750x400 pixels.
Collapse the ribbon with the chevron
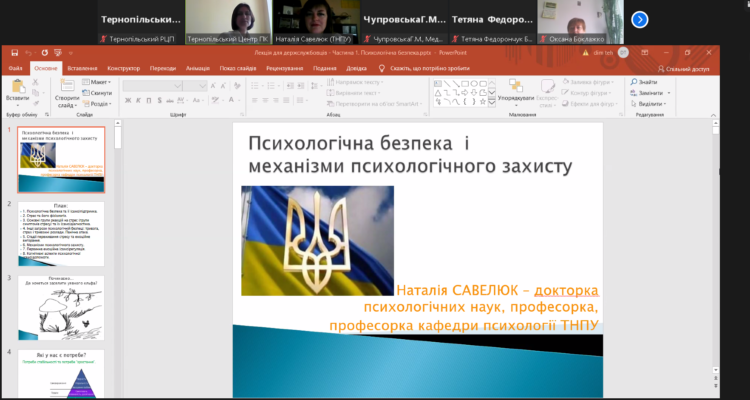click(x=714, y=115)
